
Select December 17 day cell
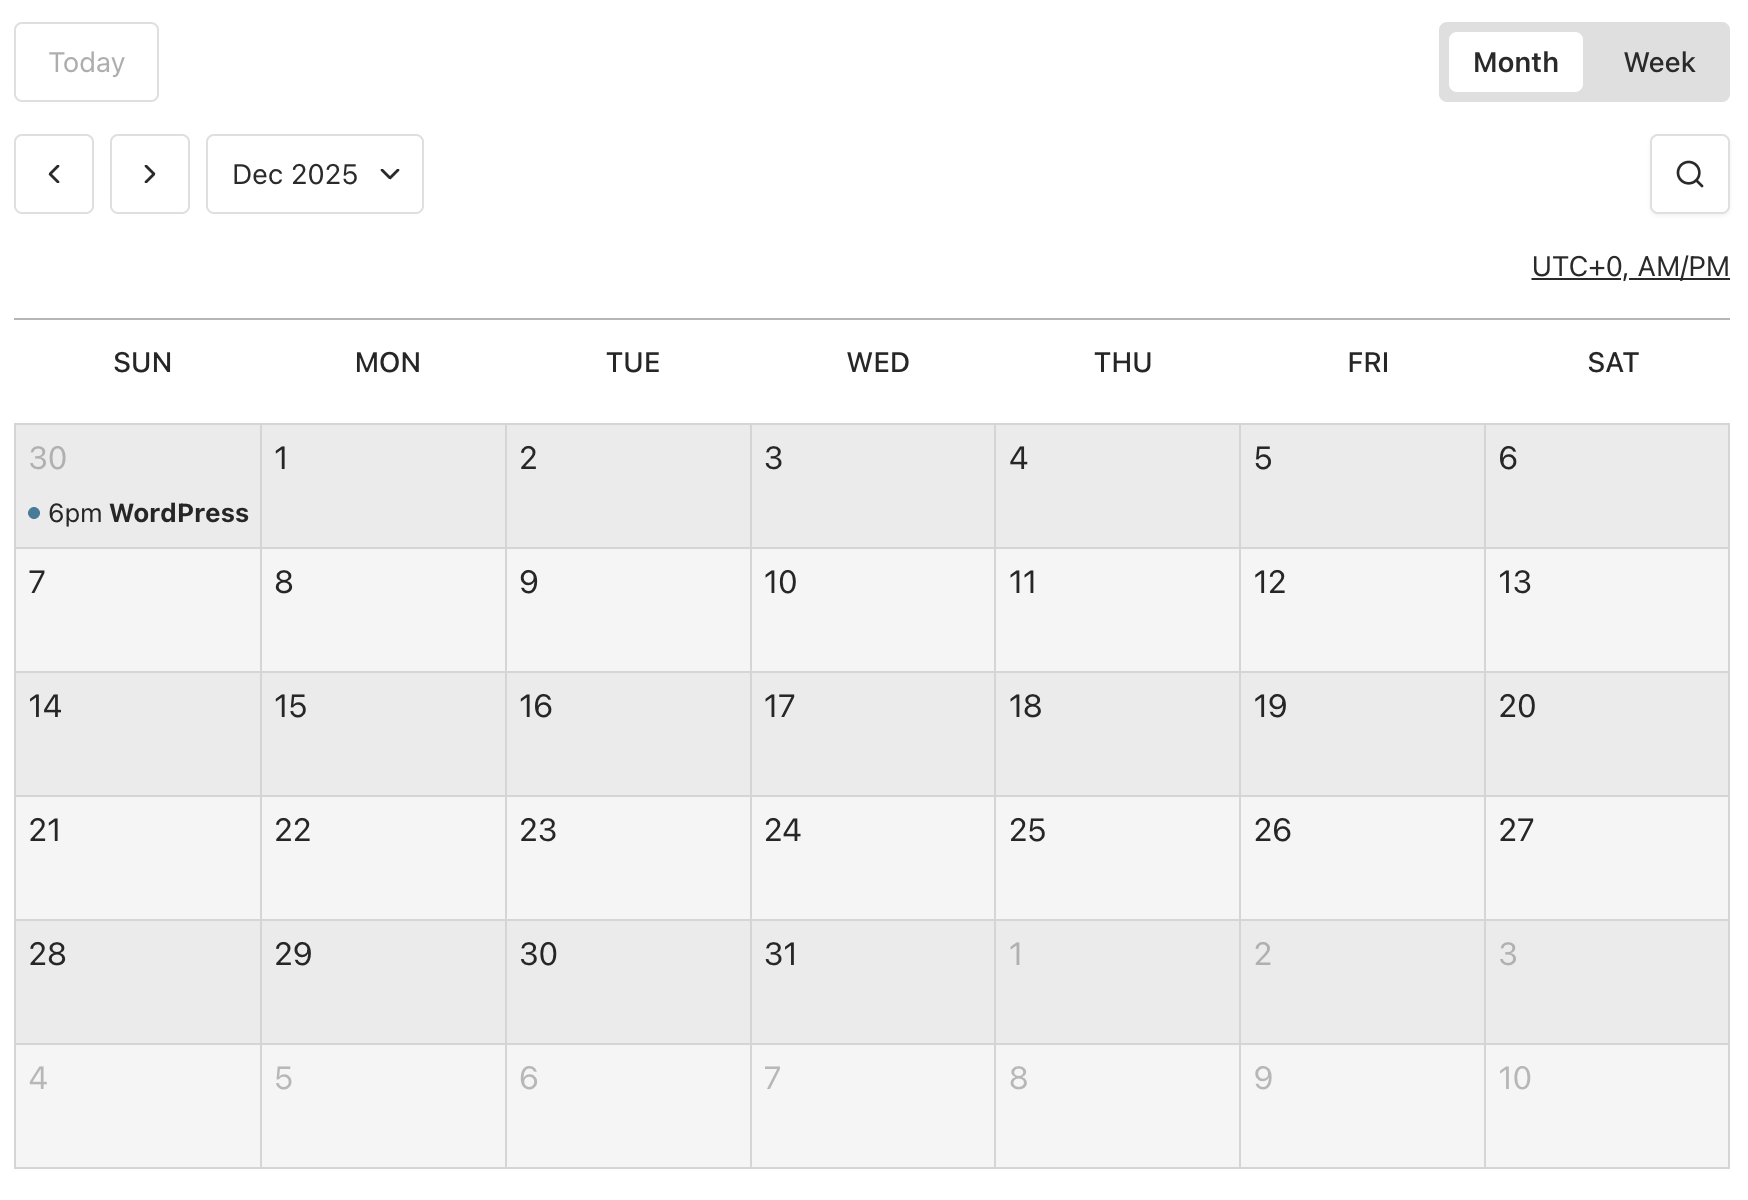pyautogui.click(x=872, y=733)
